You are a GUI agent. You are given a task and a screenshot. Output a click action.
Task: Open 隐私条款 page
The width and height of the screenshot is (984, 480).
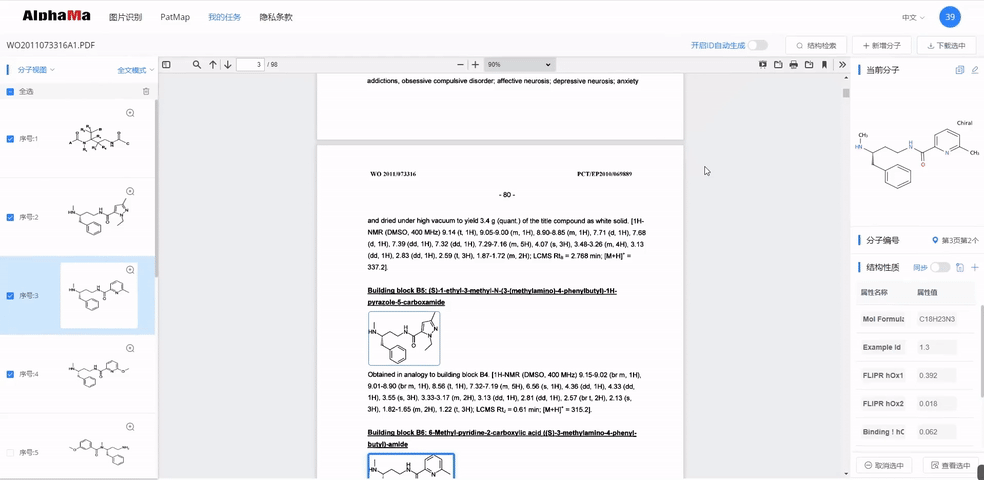pos(276,17)
